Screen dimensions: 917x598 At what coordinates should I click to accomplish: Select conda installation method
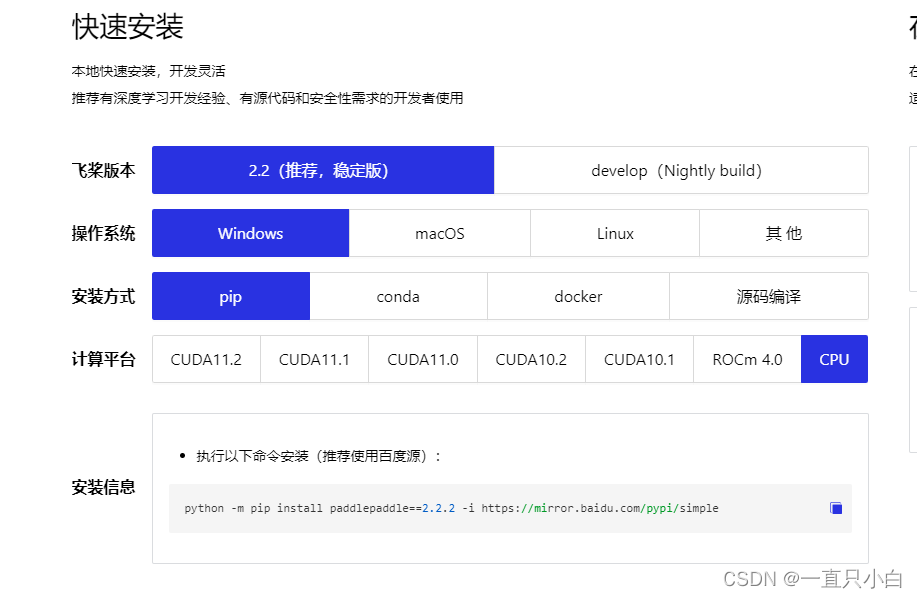pyautogui.click(x=398, y=296)
